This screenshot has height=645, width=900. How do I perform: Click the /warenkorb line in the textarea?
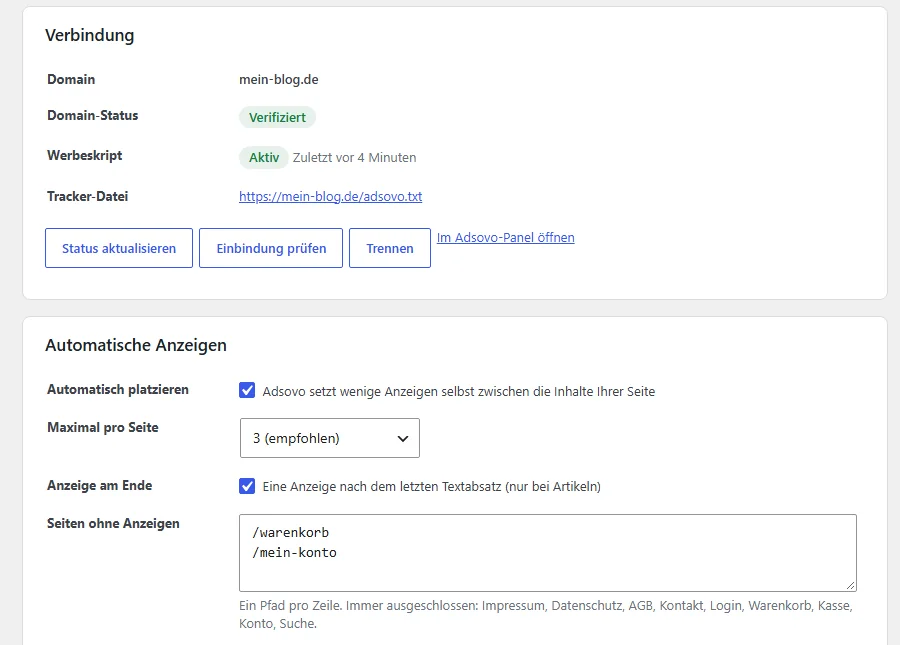pyautogui.click(x=290, y=533)
